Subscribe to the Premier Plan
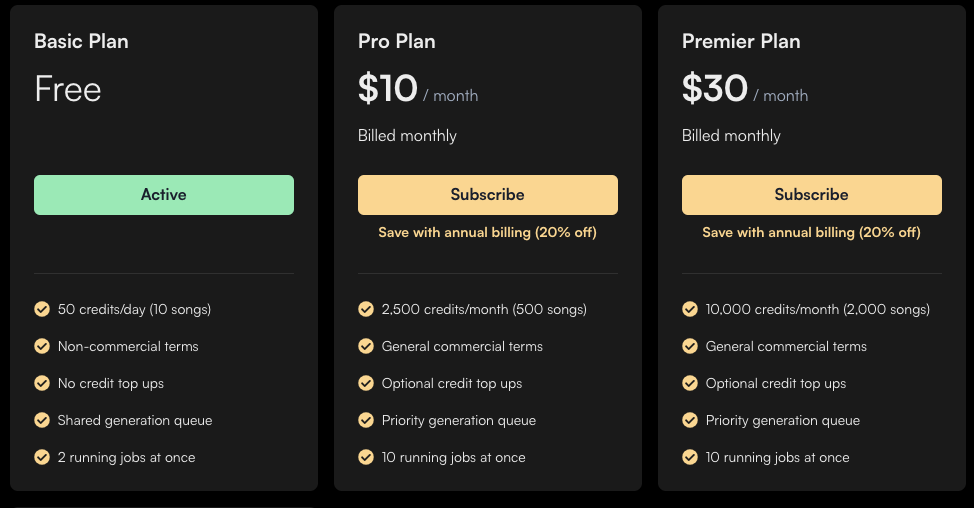 click(812, 195)
